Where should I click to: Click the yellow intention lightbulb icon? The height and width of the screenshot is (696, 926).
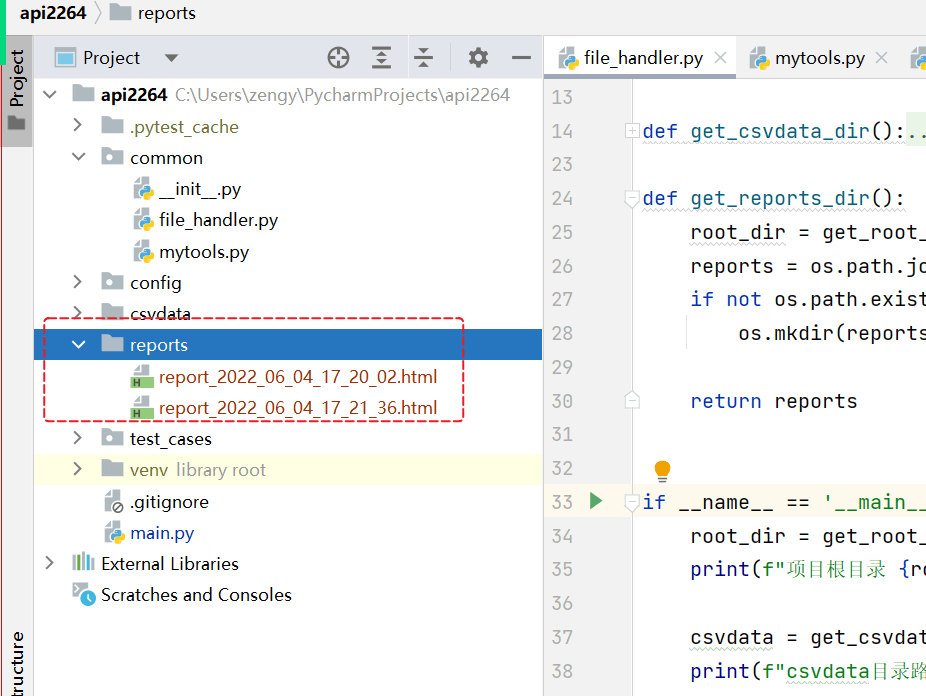click(663, 470)
